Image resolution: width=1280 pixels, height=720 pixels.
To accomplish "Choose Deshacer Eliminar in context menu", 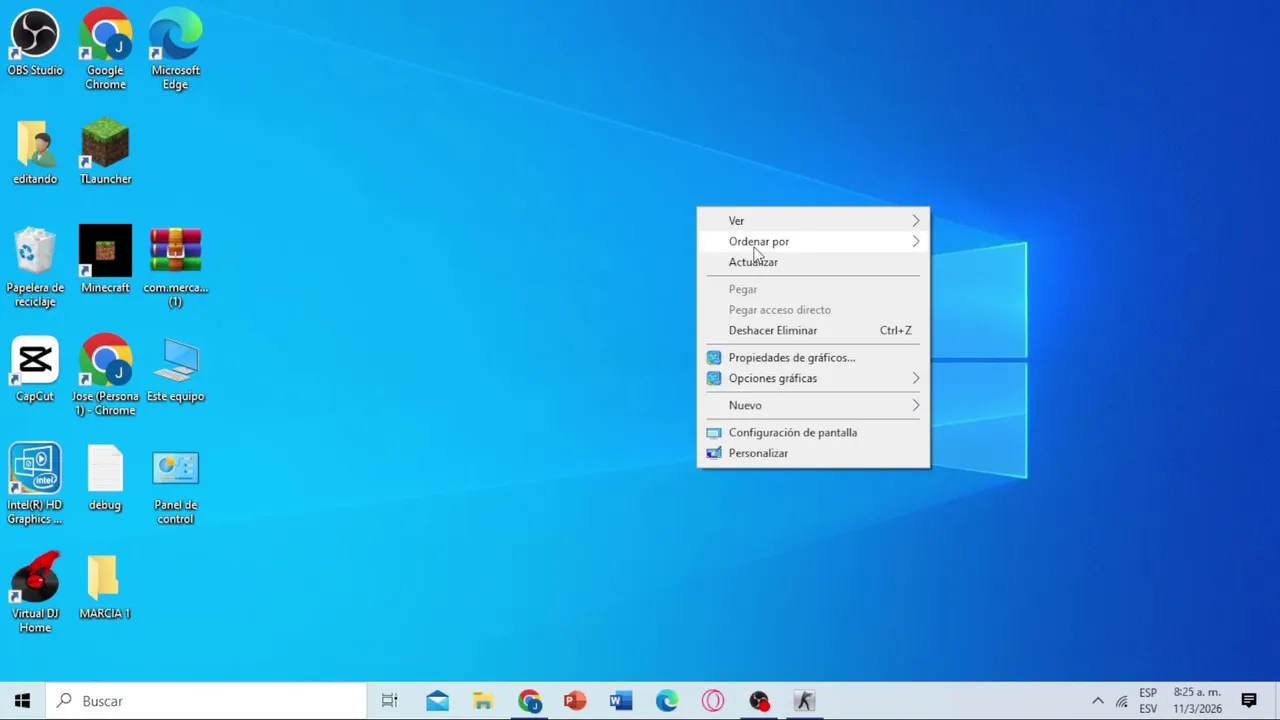I will 813,330.
